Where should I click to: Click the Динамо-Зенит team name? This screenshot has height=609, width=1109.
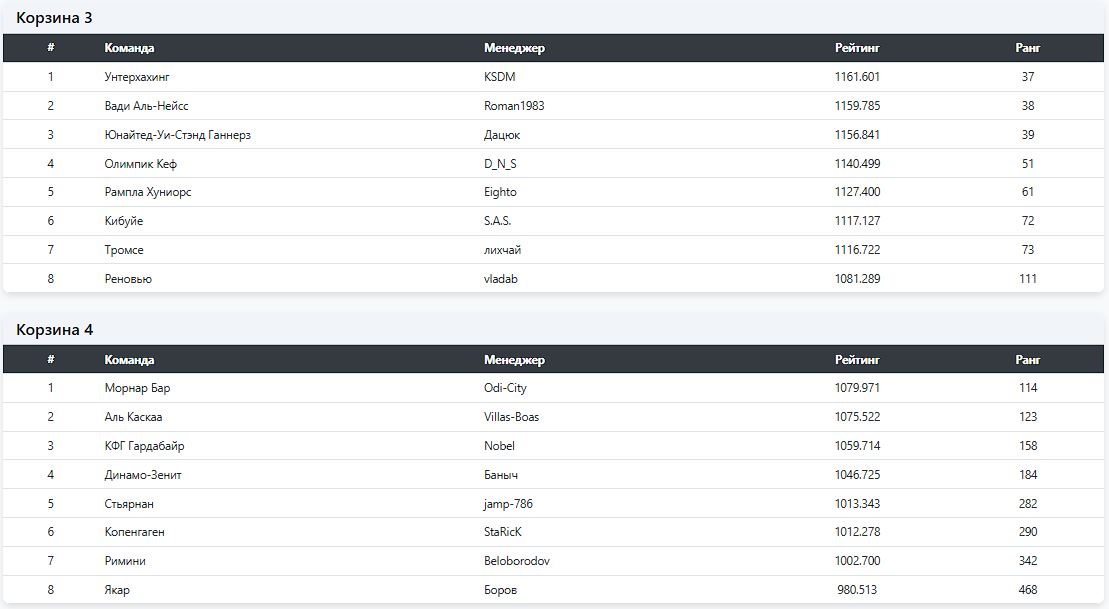(143, 475)
